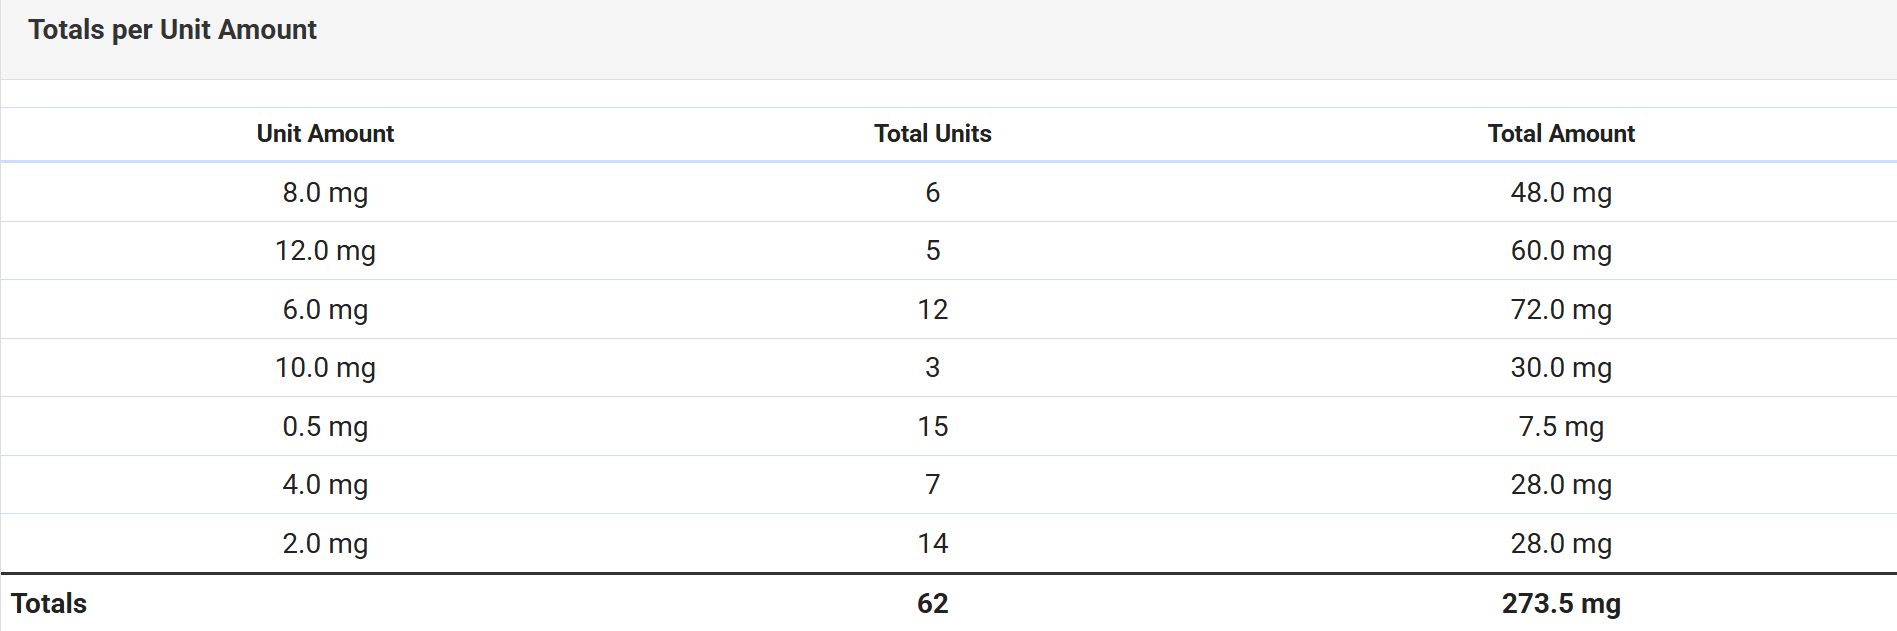The image size is (1897, 631).
Task: Click the 2.0 mg unit amount cell
Action: tap(325, 543)
